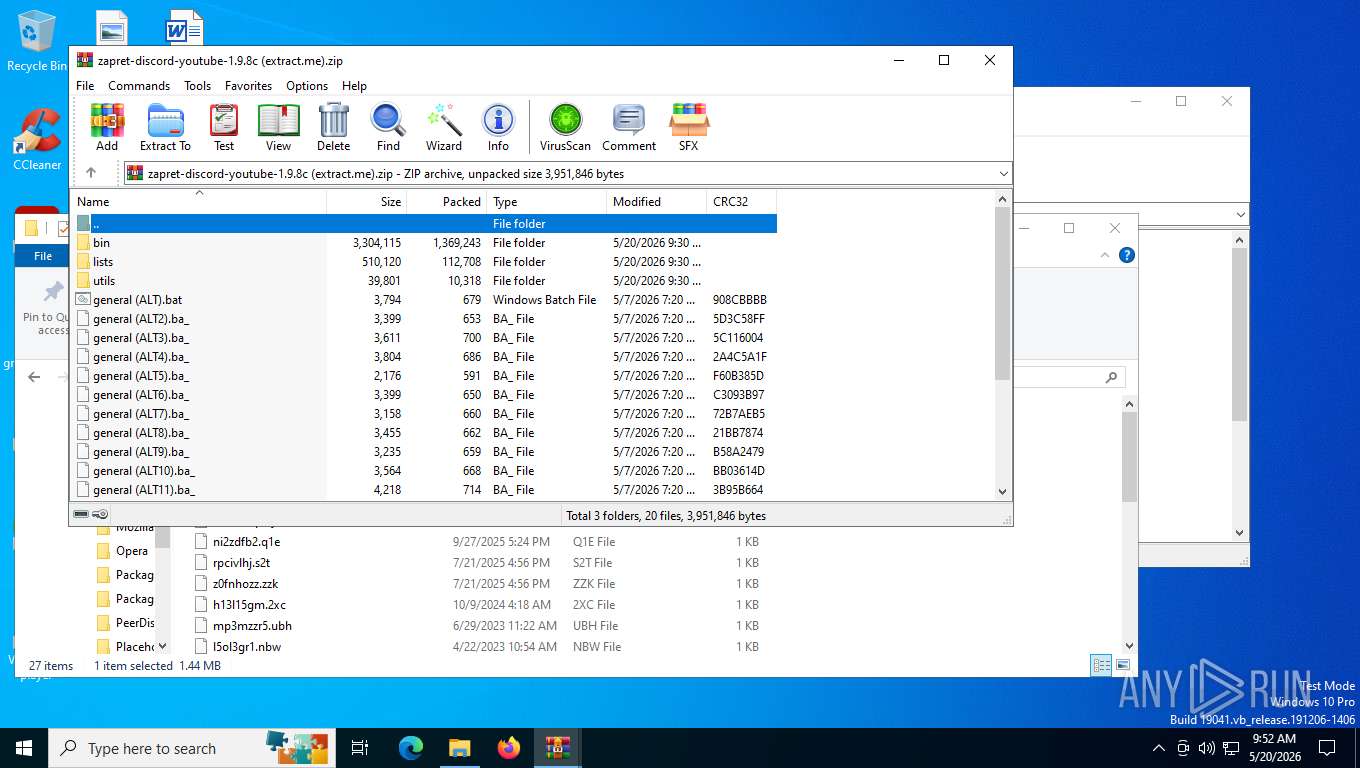The image size is (1360, 768).
Task: Click the back arrow in Explorer window
Action: (34, 377)
